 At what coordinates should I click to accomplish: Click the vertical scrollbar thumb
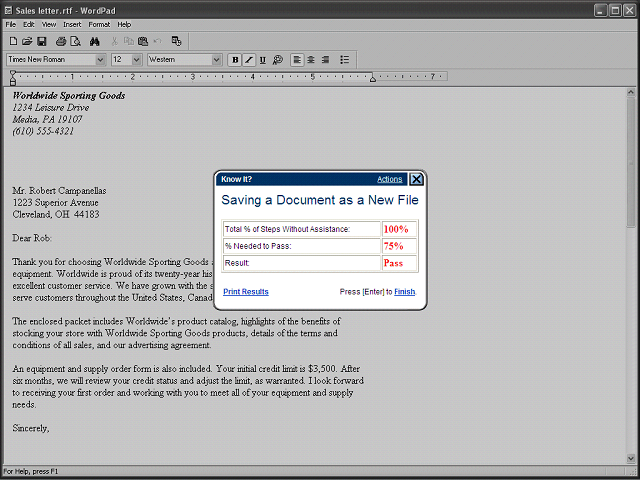click(x=631, y=162)
